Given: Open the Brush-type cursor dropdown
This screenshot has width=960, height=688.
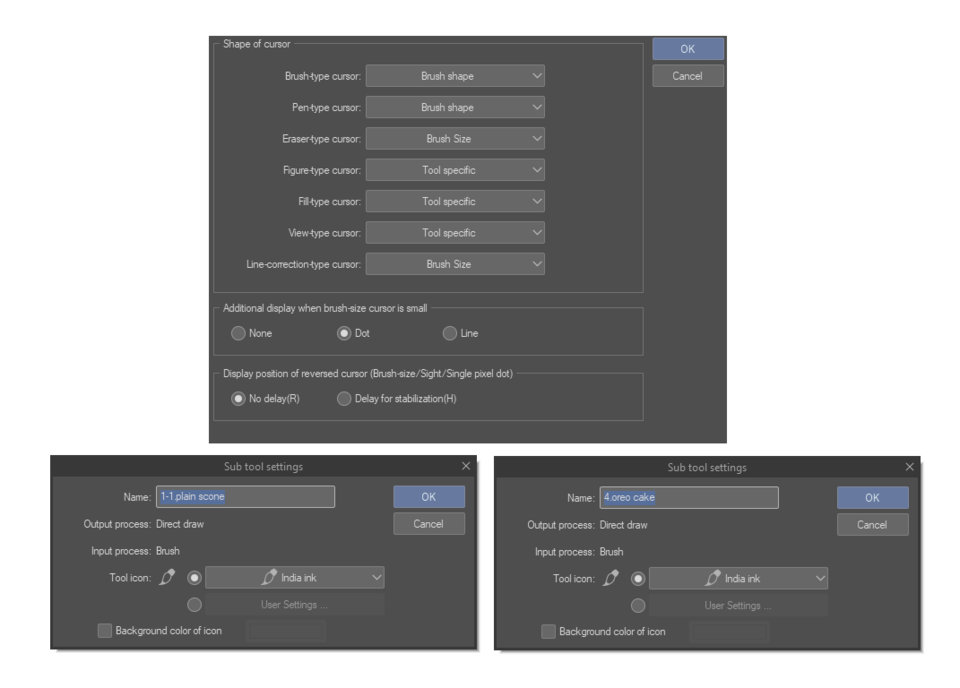Looking at the screenshot, I should (455, 76).
